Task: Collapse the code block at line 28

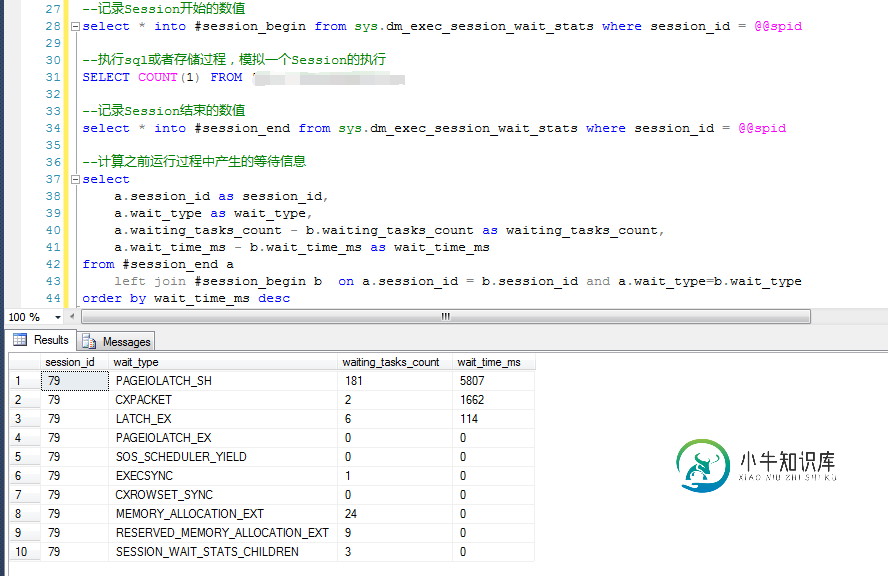Action: [75, 26]
